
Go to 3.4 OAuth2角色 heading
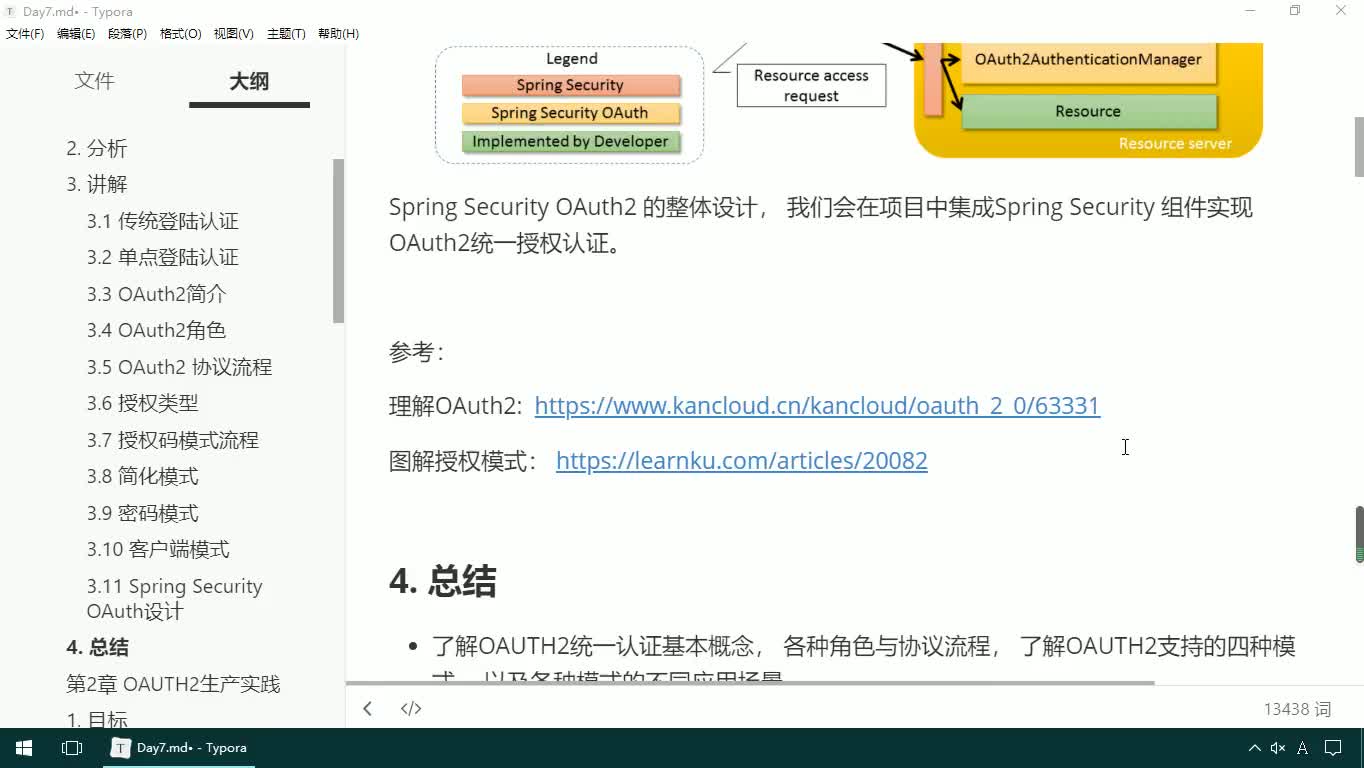click(156, 330)
